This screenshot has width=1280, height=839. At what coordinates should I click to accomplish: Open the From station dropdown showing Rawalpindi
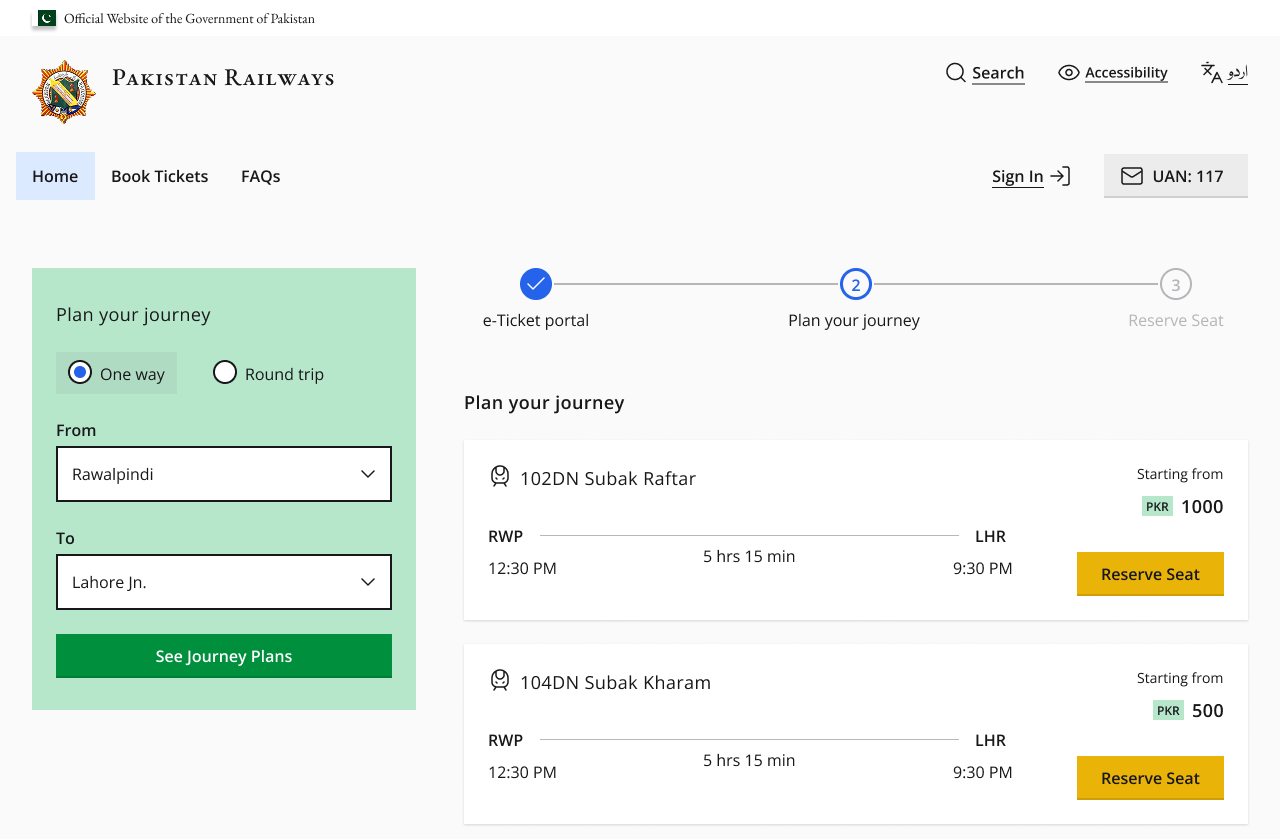pyautogui.click(x=224, y=474)
